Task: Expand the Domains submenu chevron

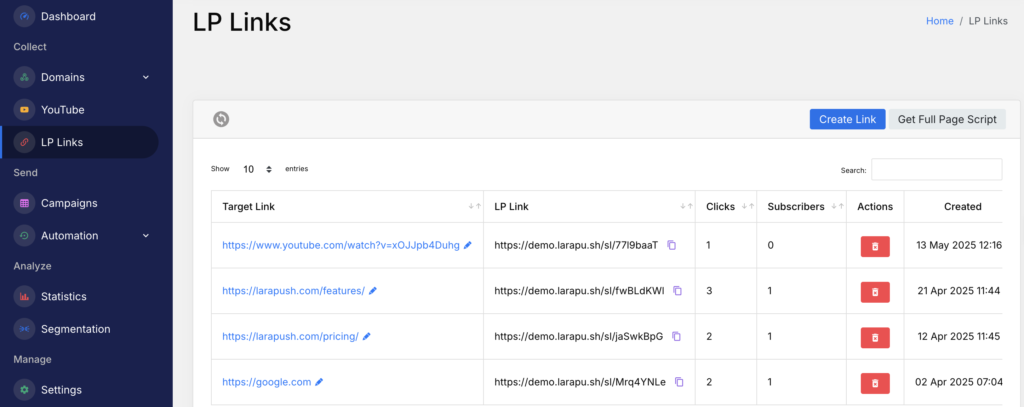Action: [x=146, y=77]
